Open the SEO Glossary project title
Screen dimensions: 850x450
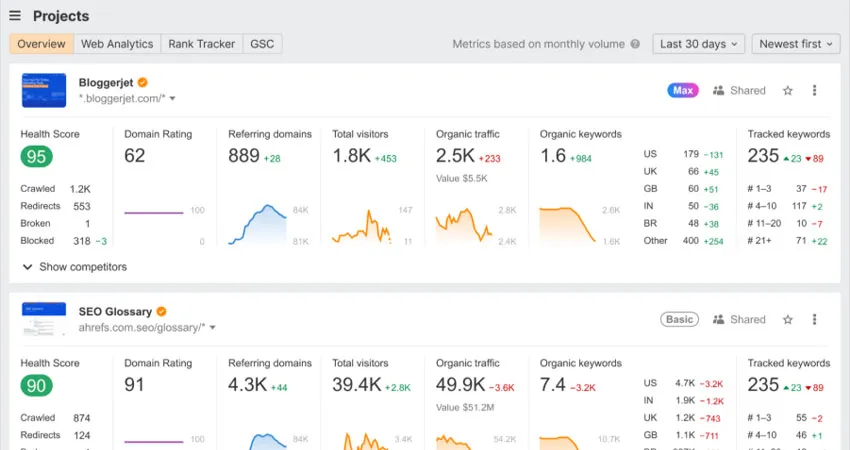tap(115, 312)
